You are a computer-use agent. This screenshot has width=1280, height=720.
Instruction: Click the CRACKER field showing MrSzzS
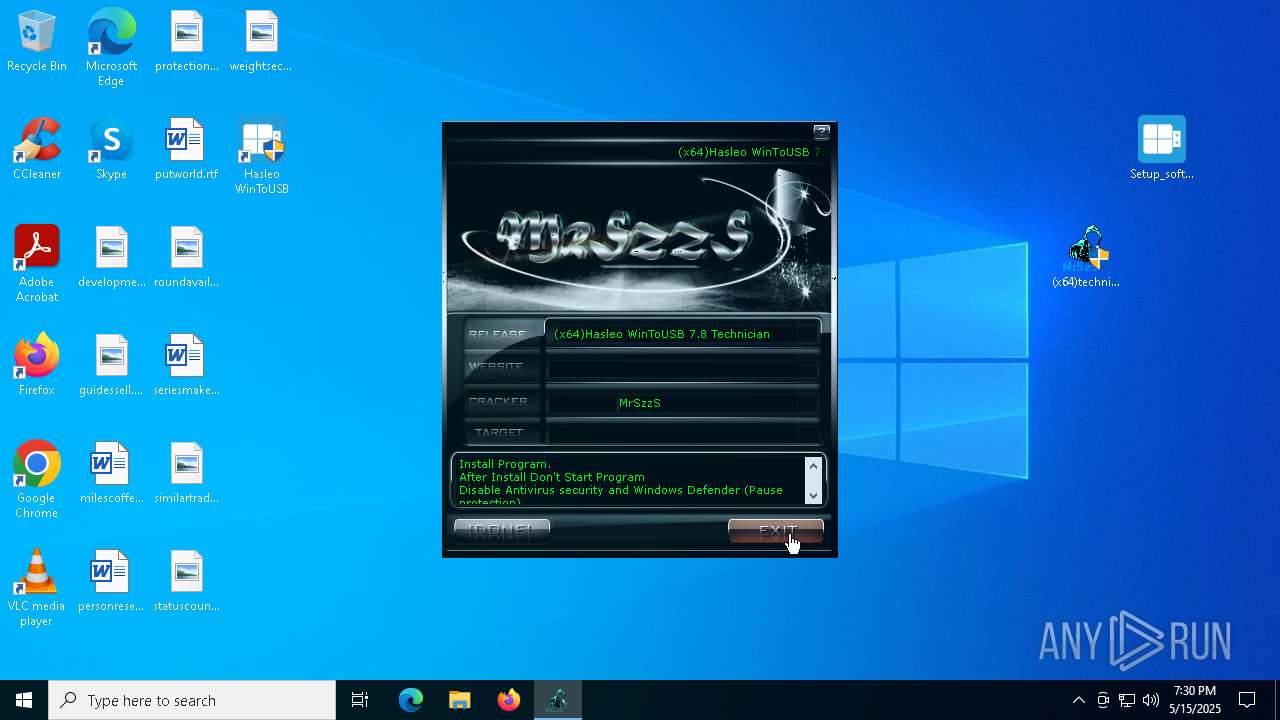coord(682,402)
